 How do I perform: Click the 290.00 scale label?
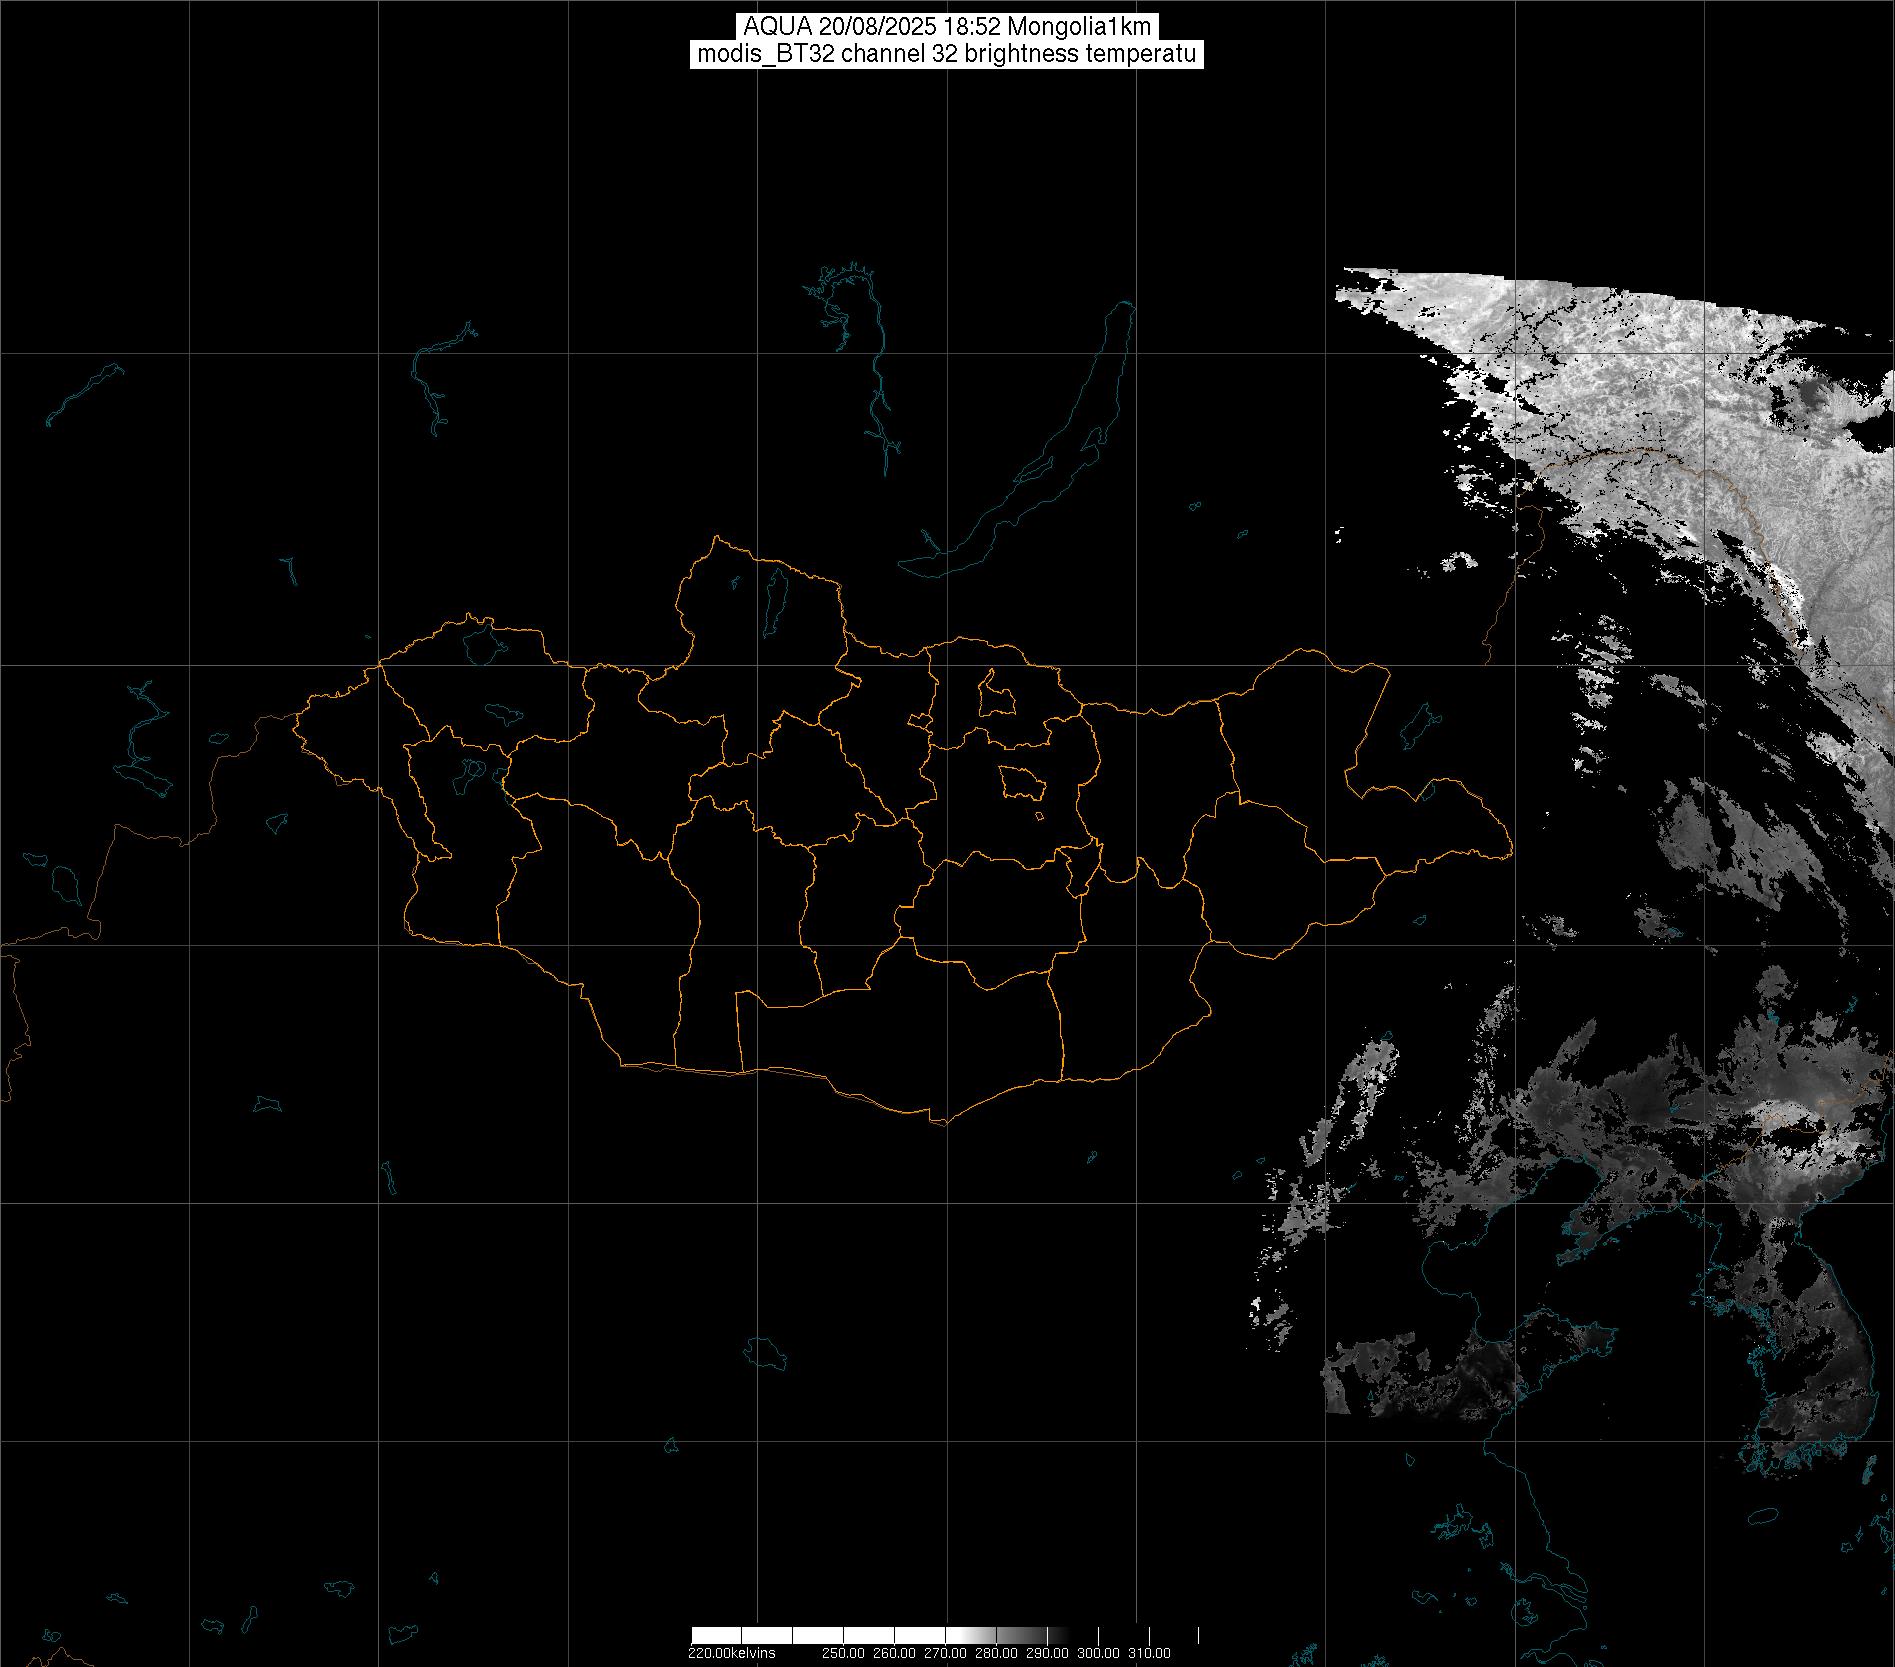pos(1047,1653)
